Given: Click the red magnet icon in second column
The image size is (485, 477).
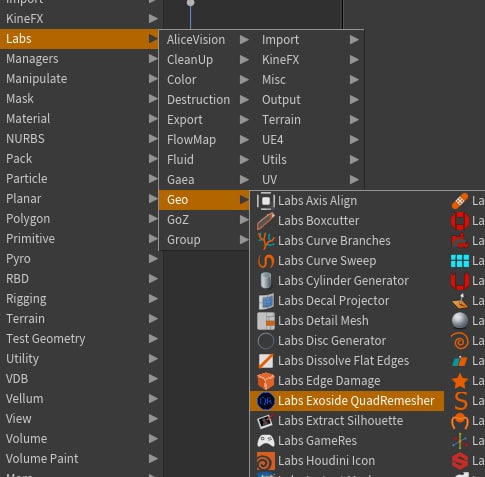Looking at the screenshot, I should [x=460, y=281].
